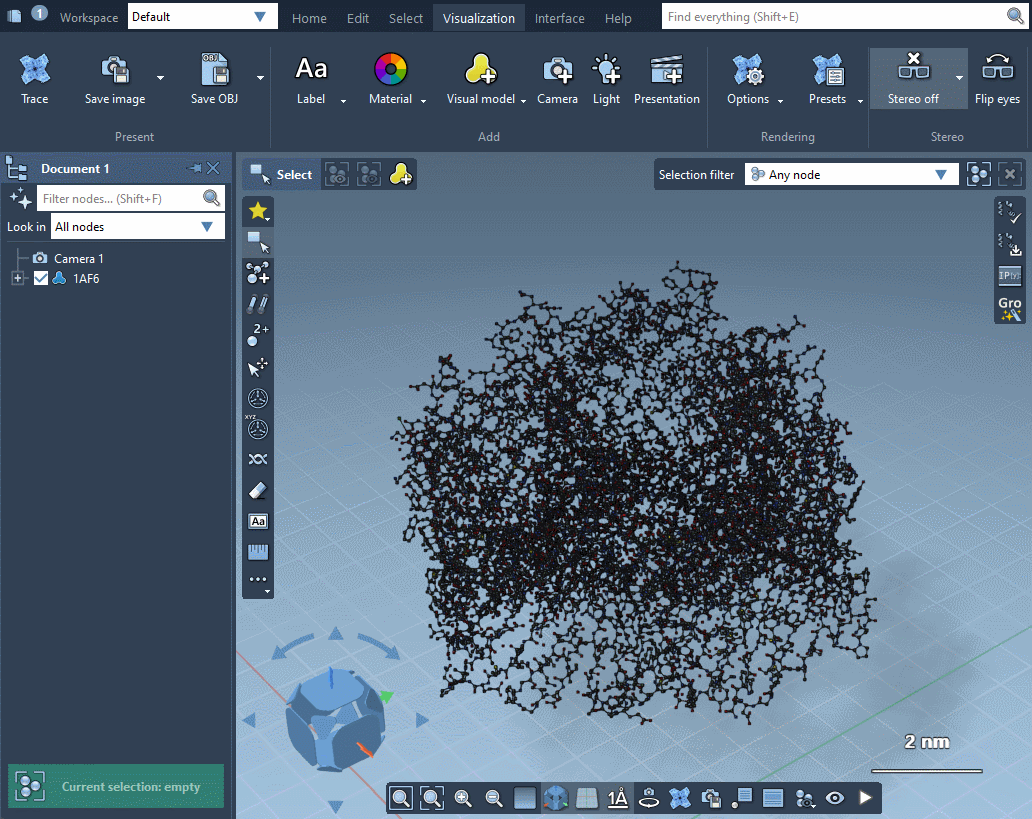Select the Eraser tool in left toolbar
The height and width of the screenshot is (819, 1032).
(258, 490)
